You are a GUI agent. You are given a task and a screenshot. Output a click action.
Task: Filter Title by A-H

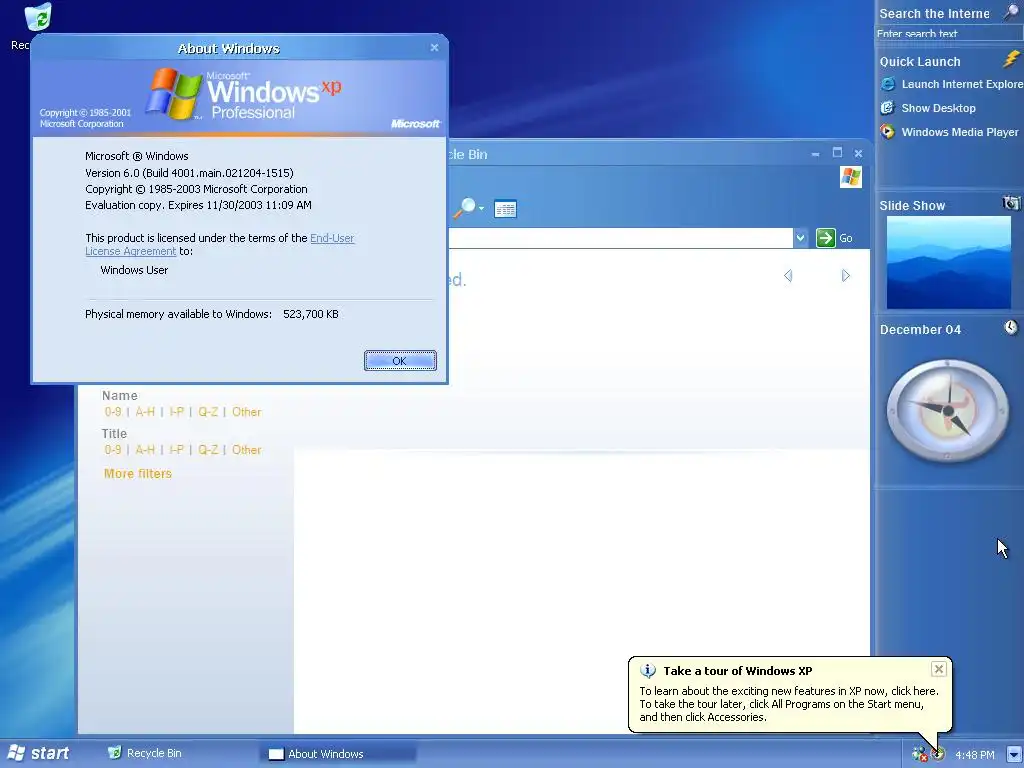coord(145,450)
